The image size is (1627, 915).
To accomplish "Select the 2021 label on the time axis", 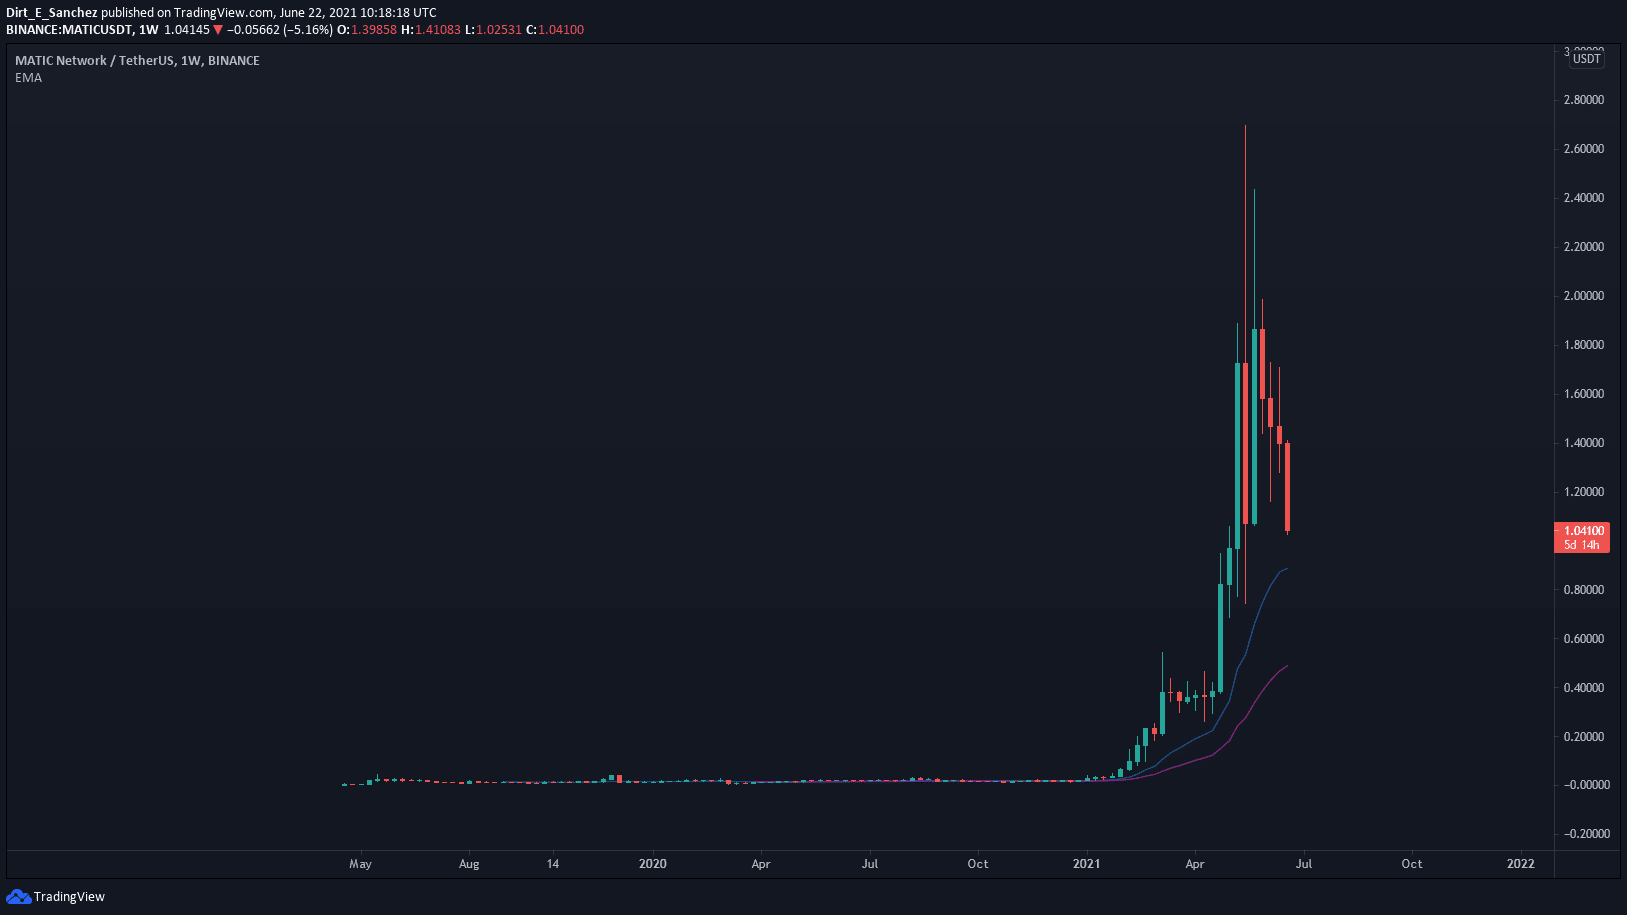I will 1086,864.
